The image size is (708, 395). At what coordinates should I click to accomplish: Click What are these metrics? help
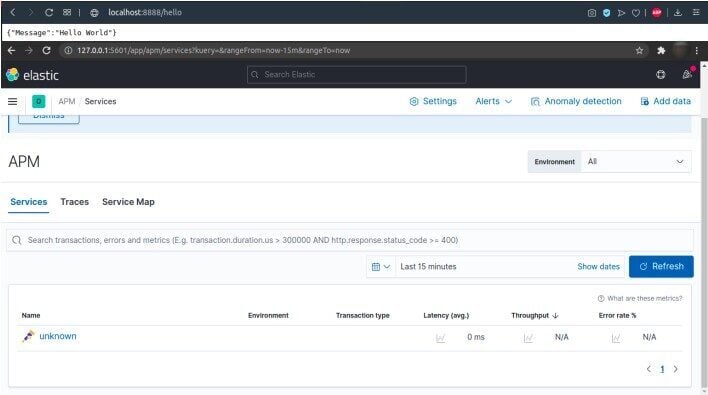[x=640, y=298]
